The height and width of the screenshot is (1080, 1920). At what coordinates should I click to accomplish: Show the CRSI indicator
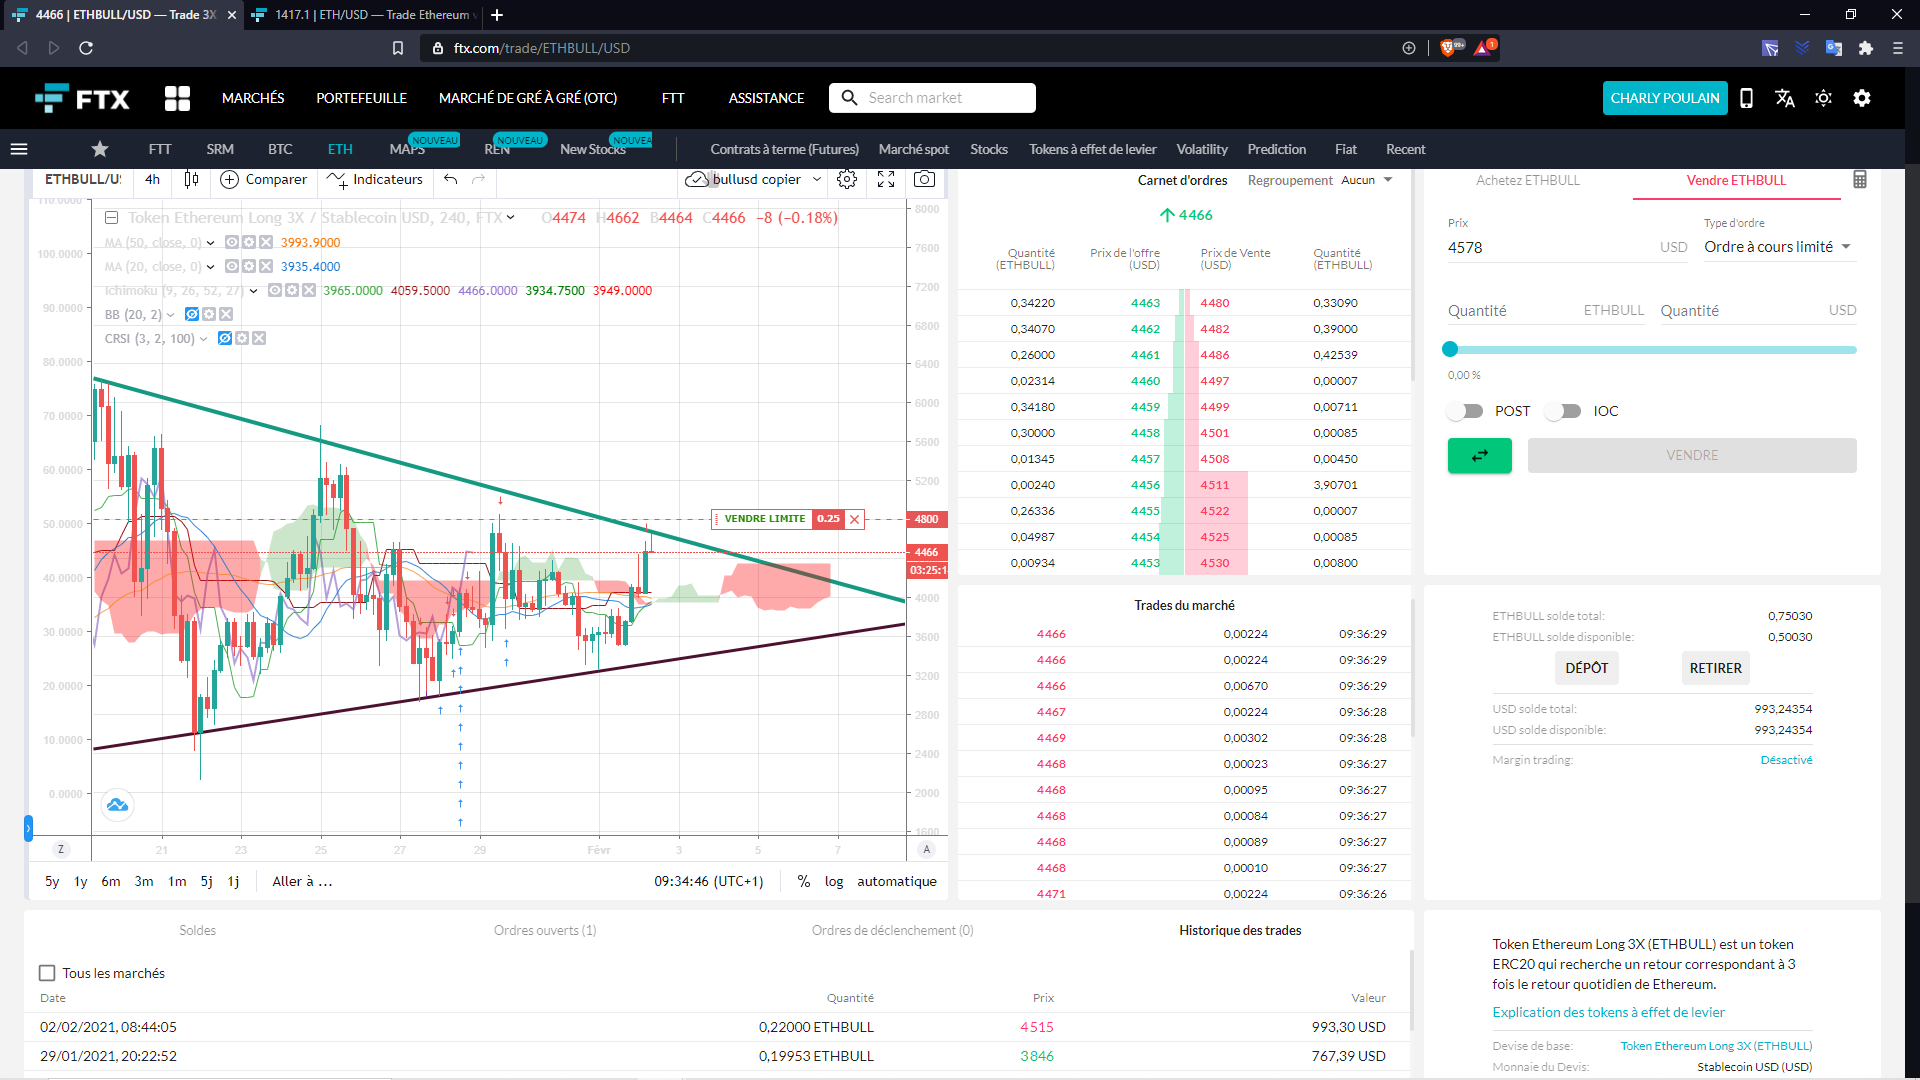point(225,338)
